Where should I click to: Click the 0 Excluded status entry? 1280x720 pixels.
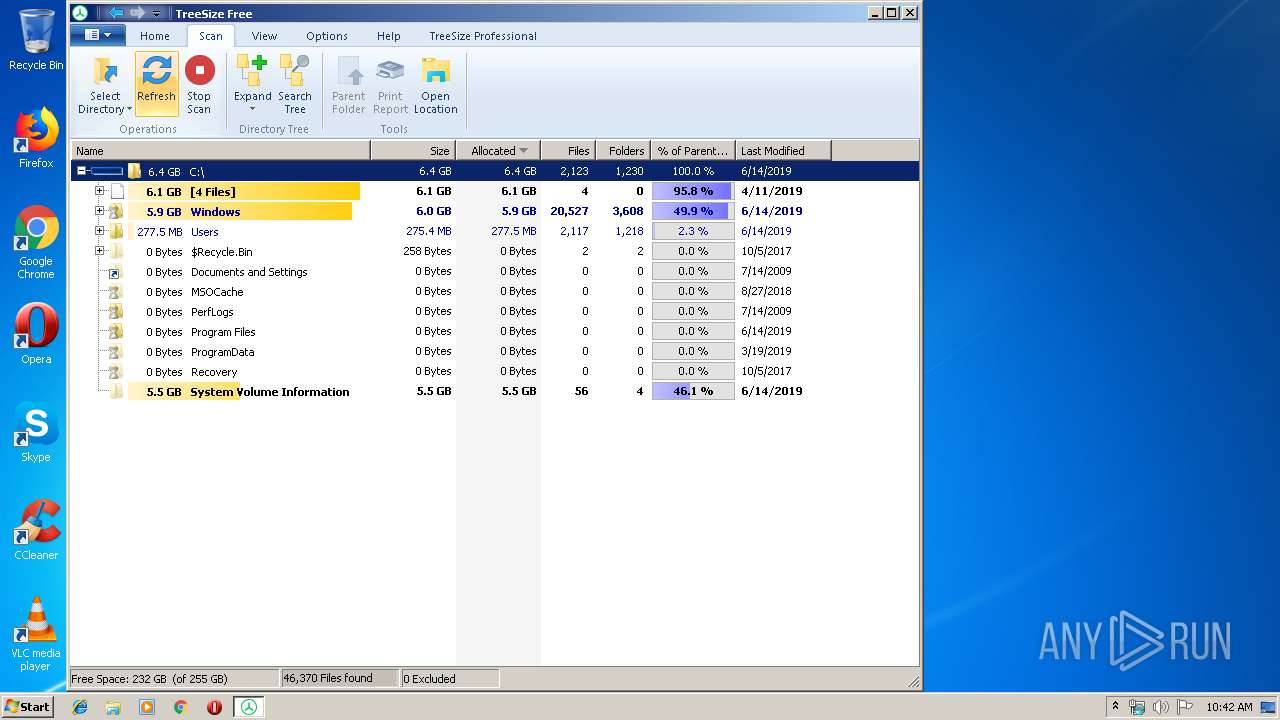click(x=449, y=679)
